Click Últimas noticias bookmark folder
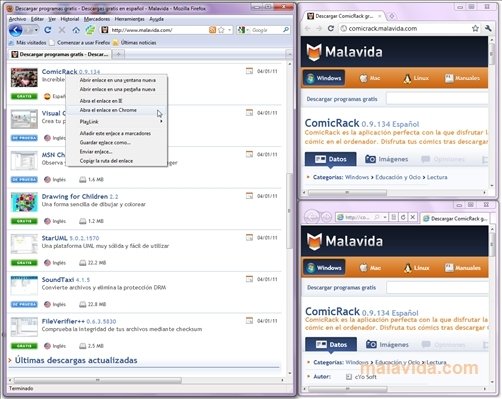Screen dimensions: 502x399 134,43
